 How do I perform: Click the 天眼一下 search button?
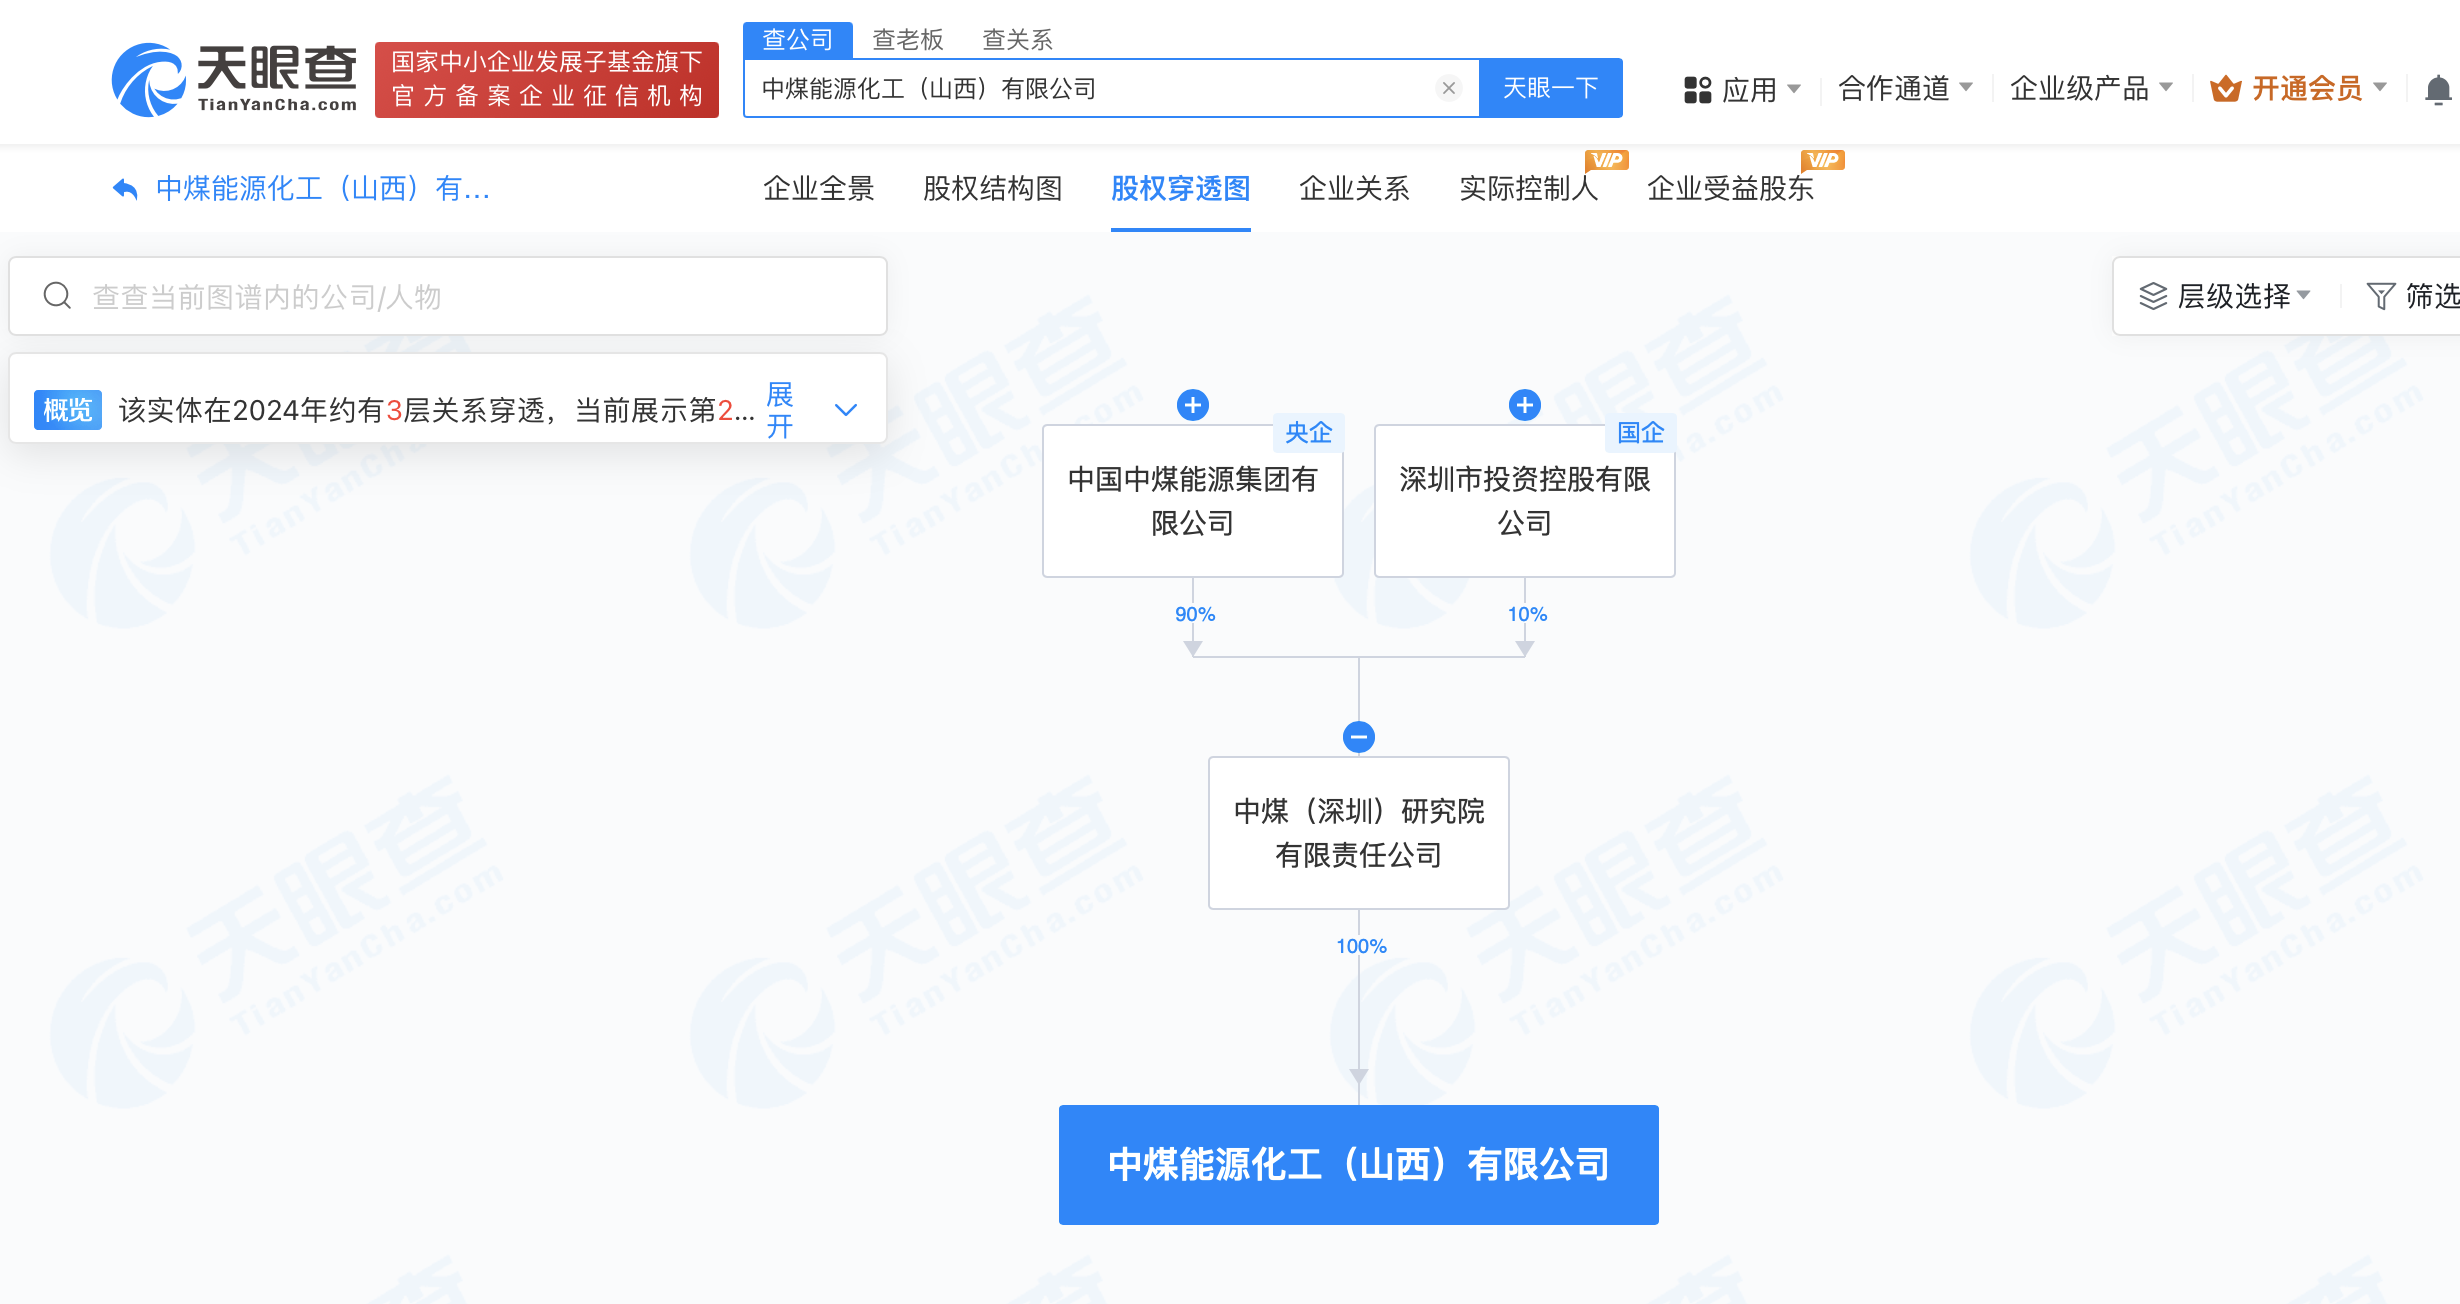pos(1549,88)
